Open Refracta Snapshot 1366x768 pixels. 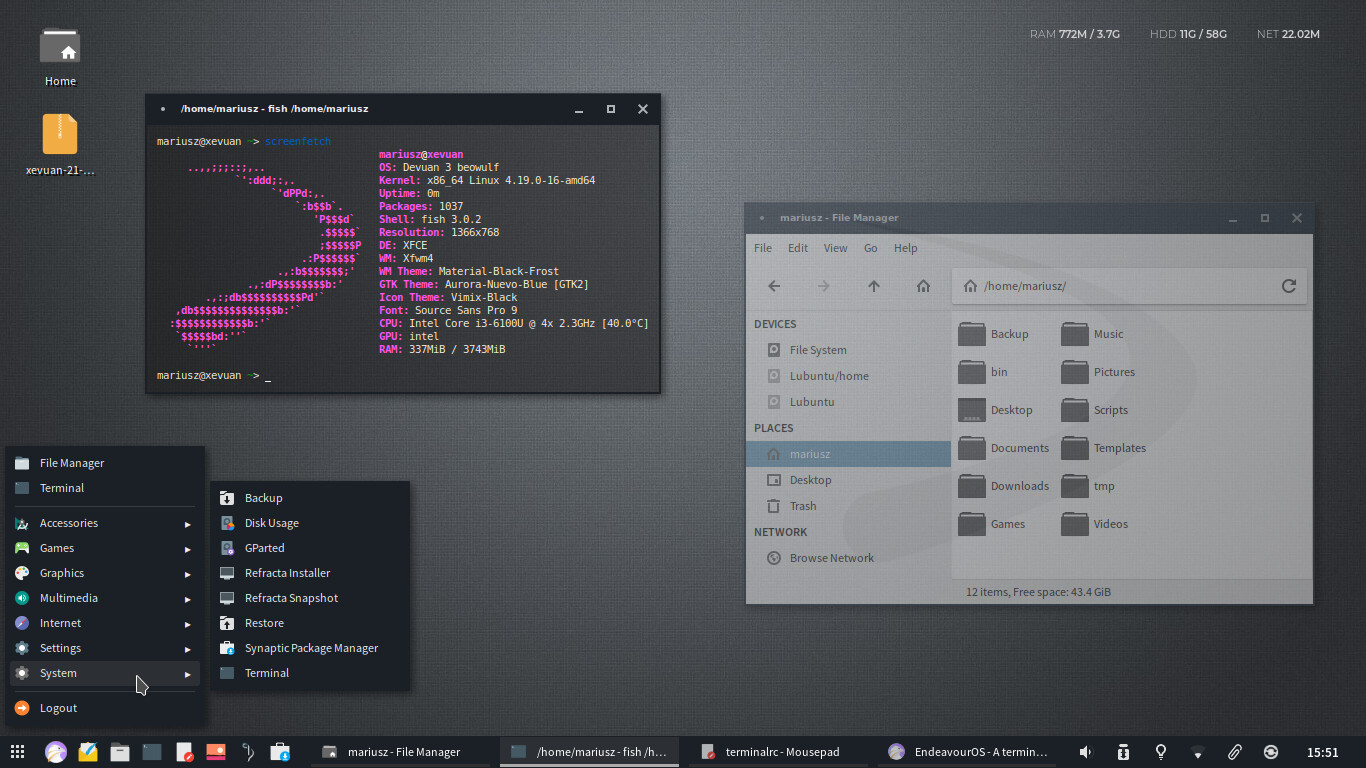pyautogui.click(x=310, y=598)
